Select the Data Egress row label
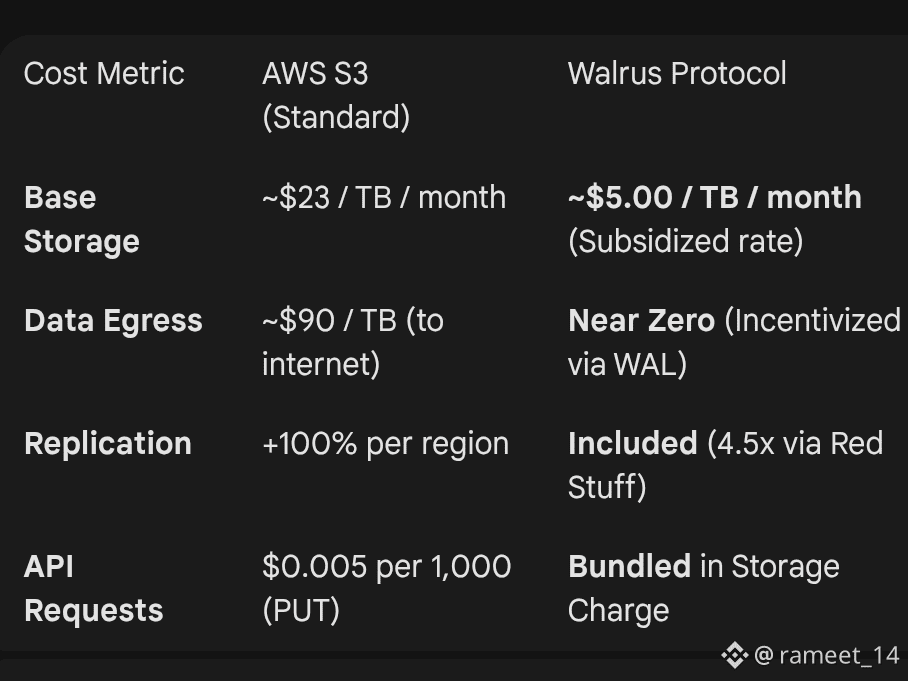This screenshot has width=908, height=681. click(x=113, y=321)
